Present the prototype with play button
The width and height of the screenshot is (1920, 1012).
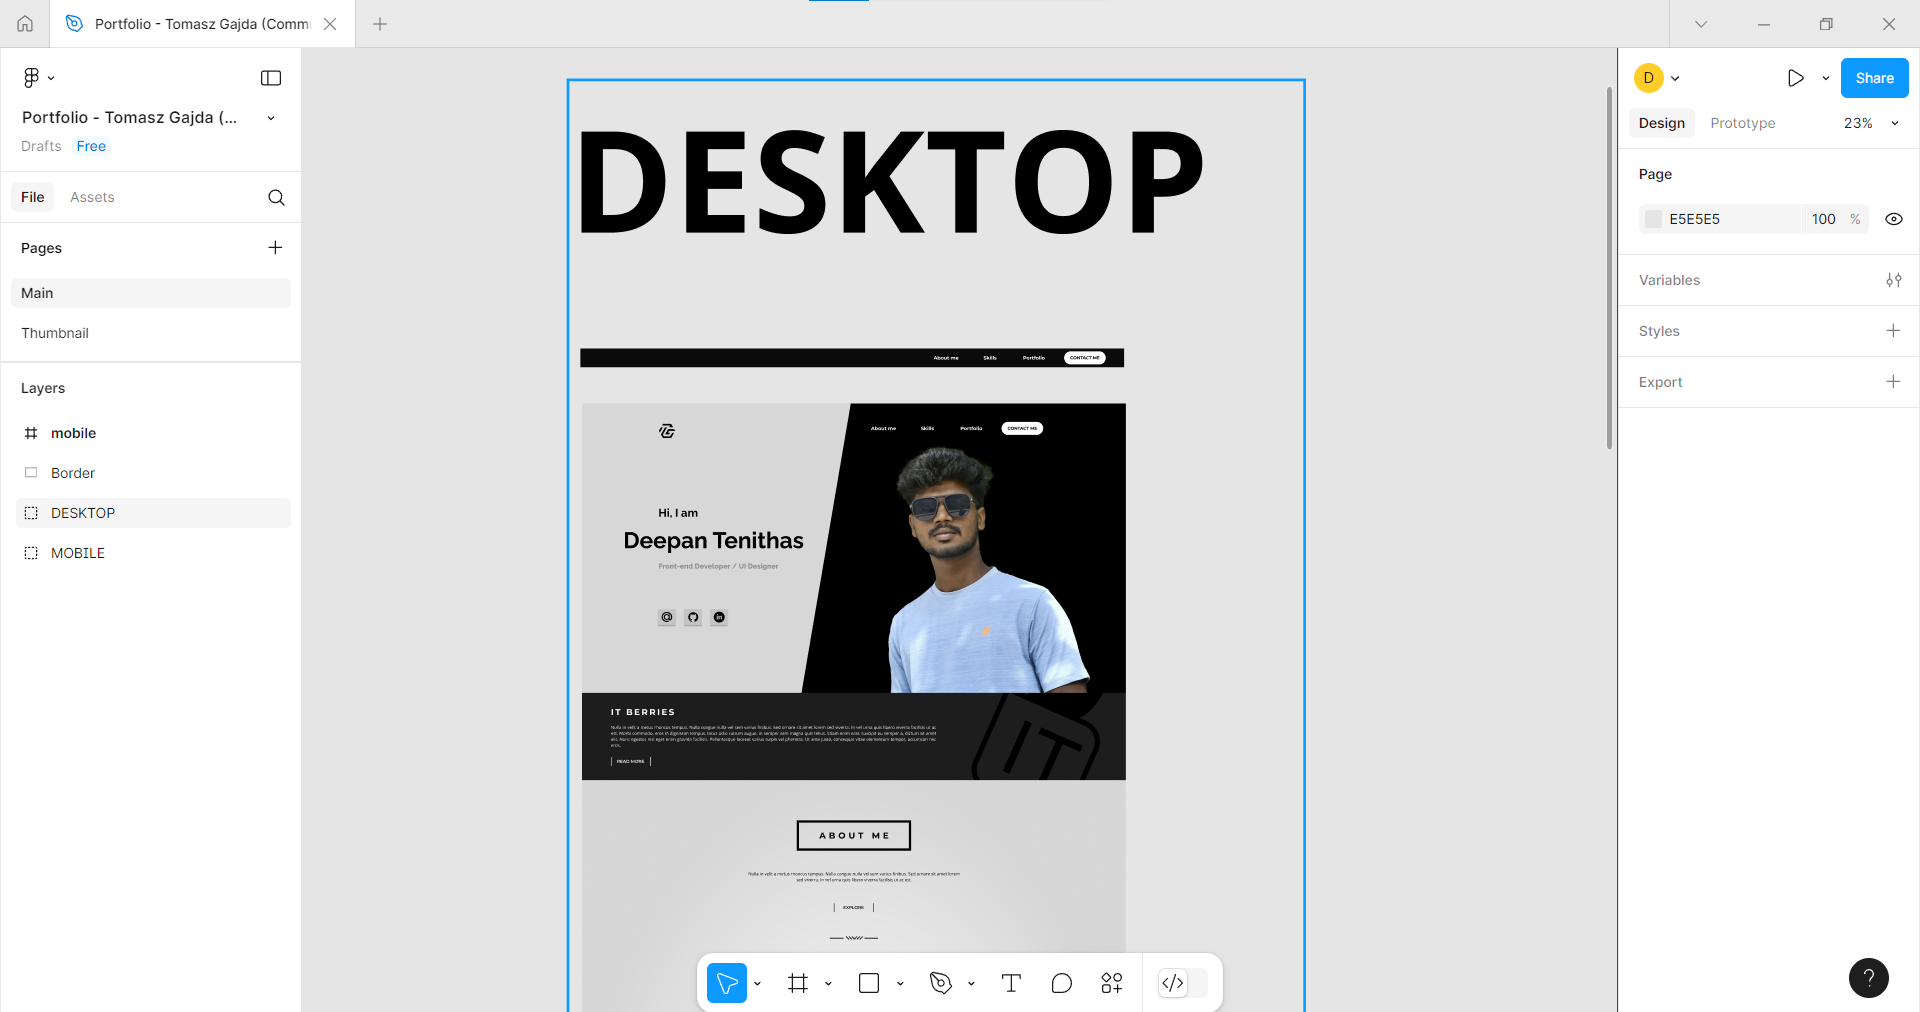(1795, 78)
